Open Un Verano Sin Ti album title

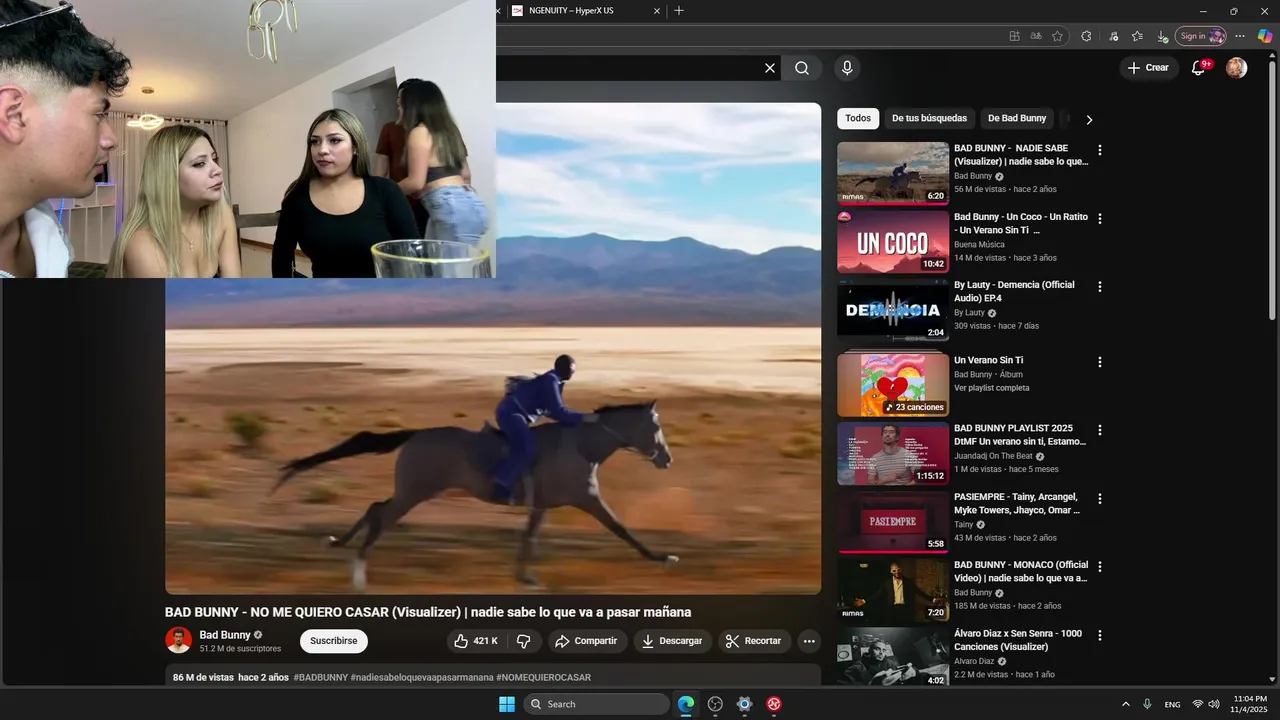pos(988,360)
